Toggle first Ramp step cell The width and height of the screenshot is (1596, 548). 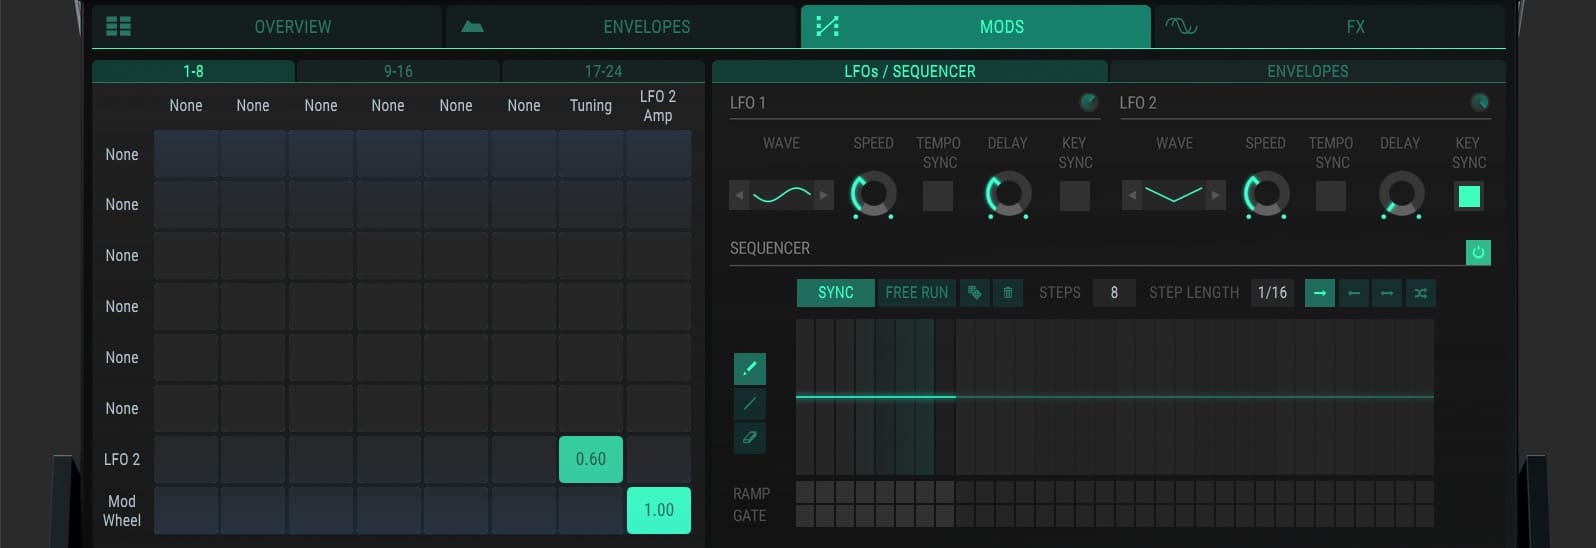[805, 492]
